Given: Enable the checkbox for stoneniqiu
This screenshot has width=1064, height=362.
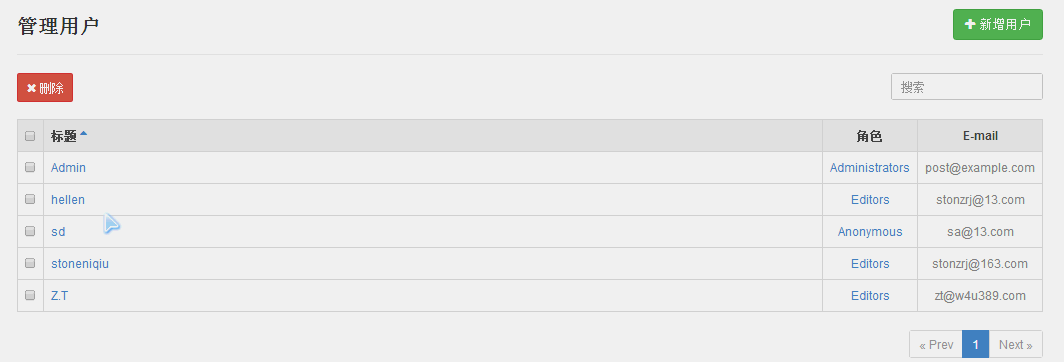Looking at the screenshot, I should tap(30, 263).
